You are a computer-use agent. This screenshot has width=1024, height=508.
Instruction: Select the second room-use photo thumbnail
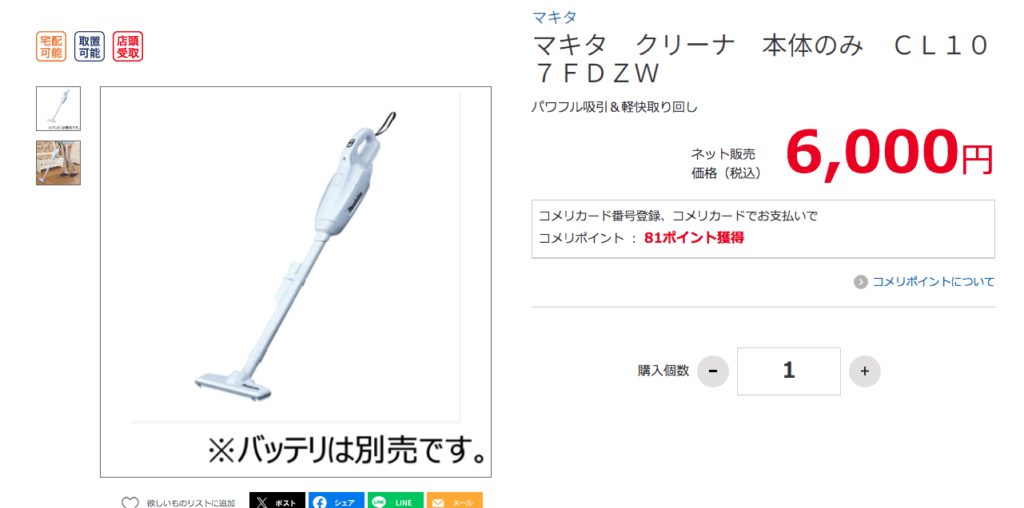click(x=59, y=163)
